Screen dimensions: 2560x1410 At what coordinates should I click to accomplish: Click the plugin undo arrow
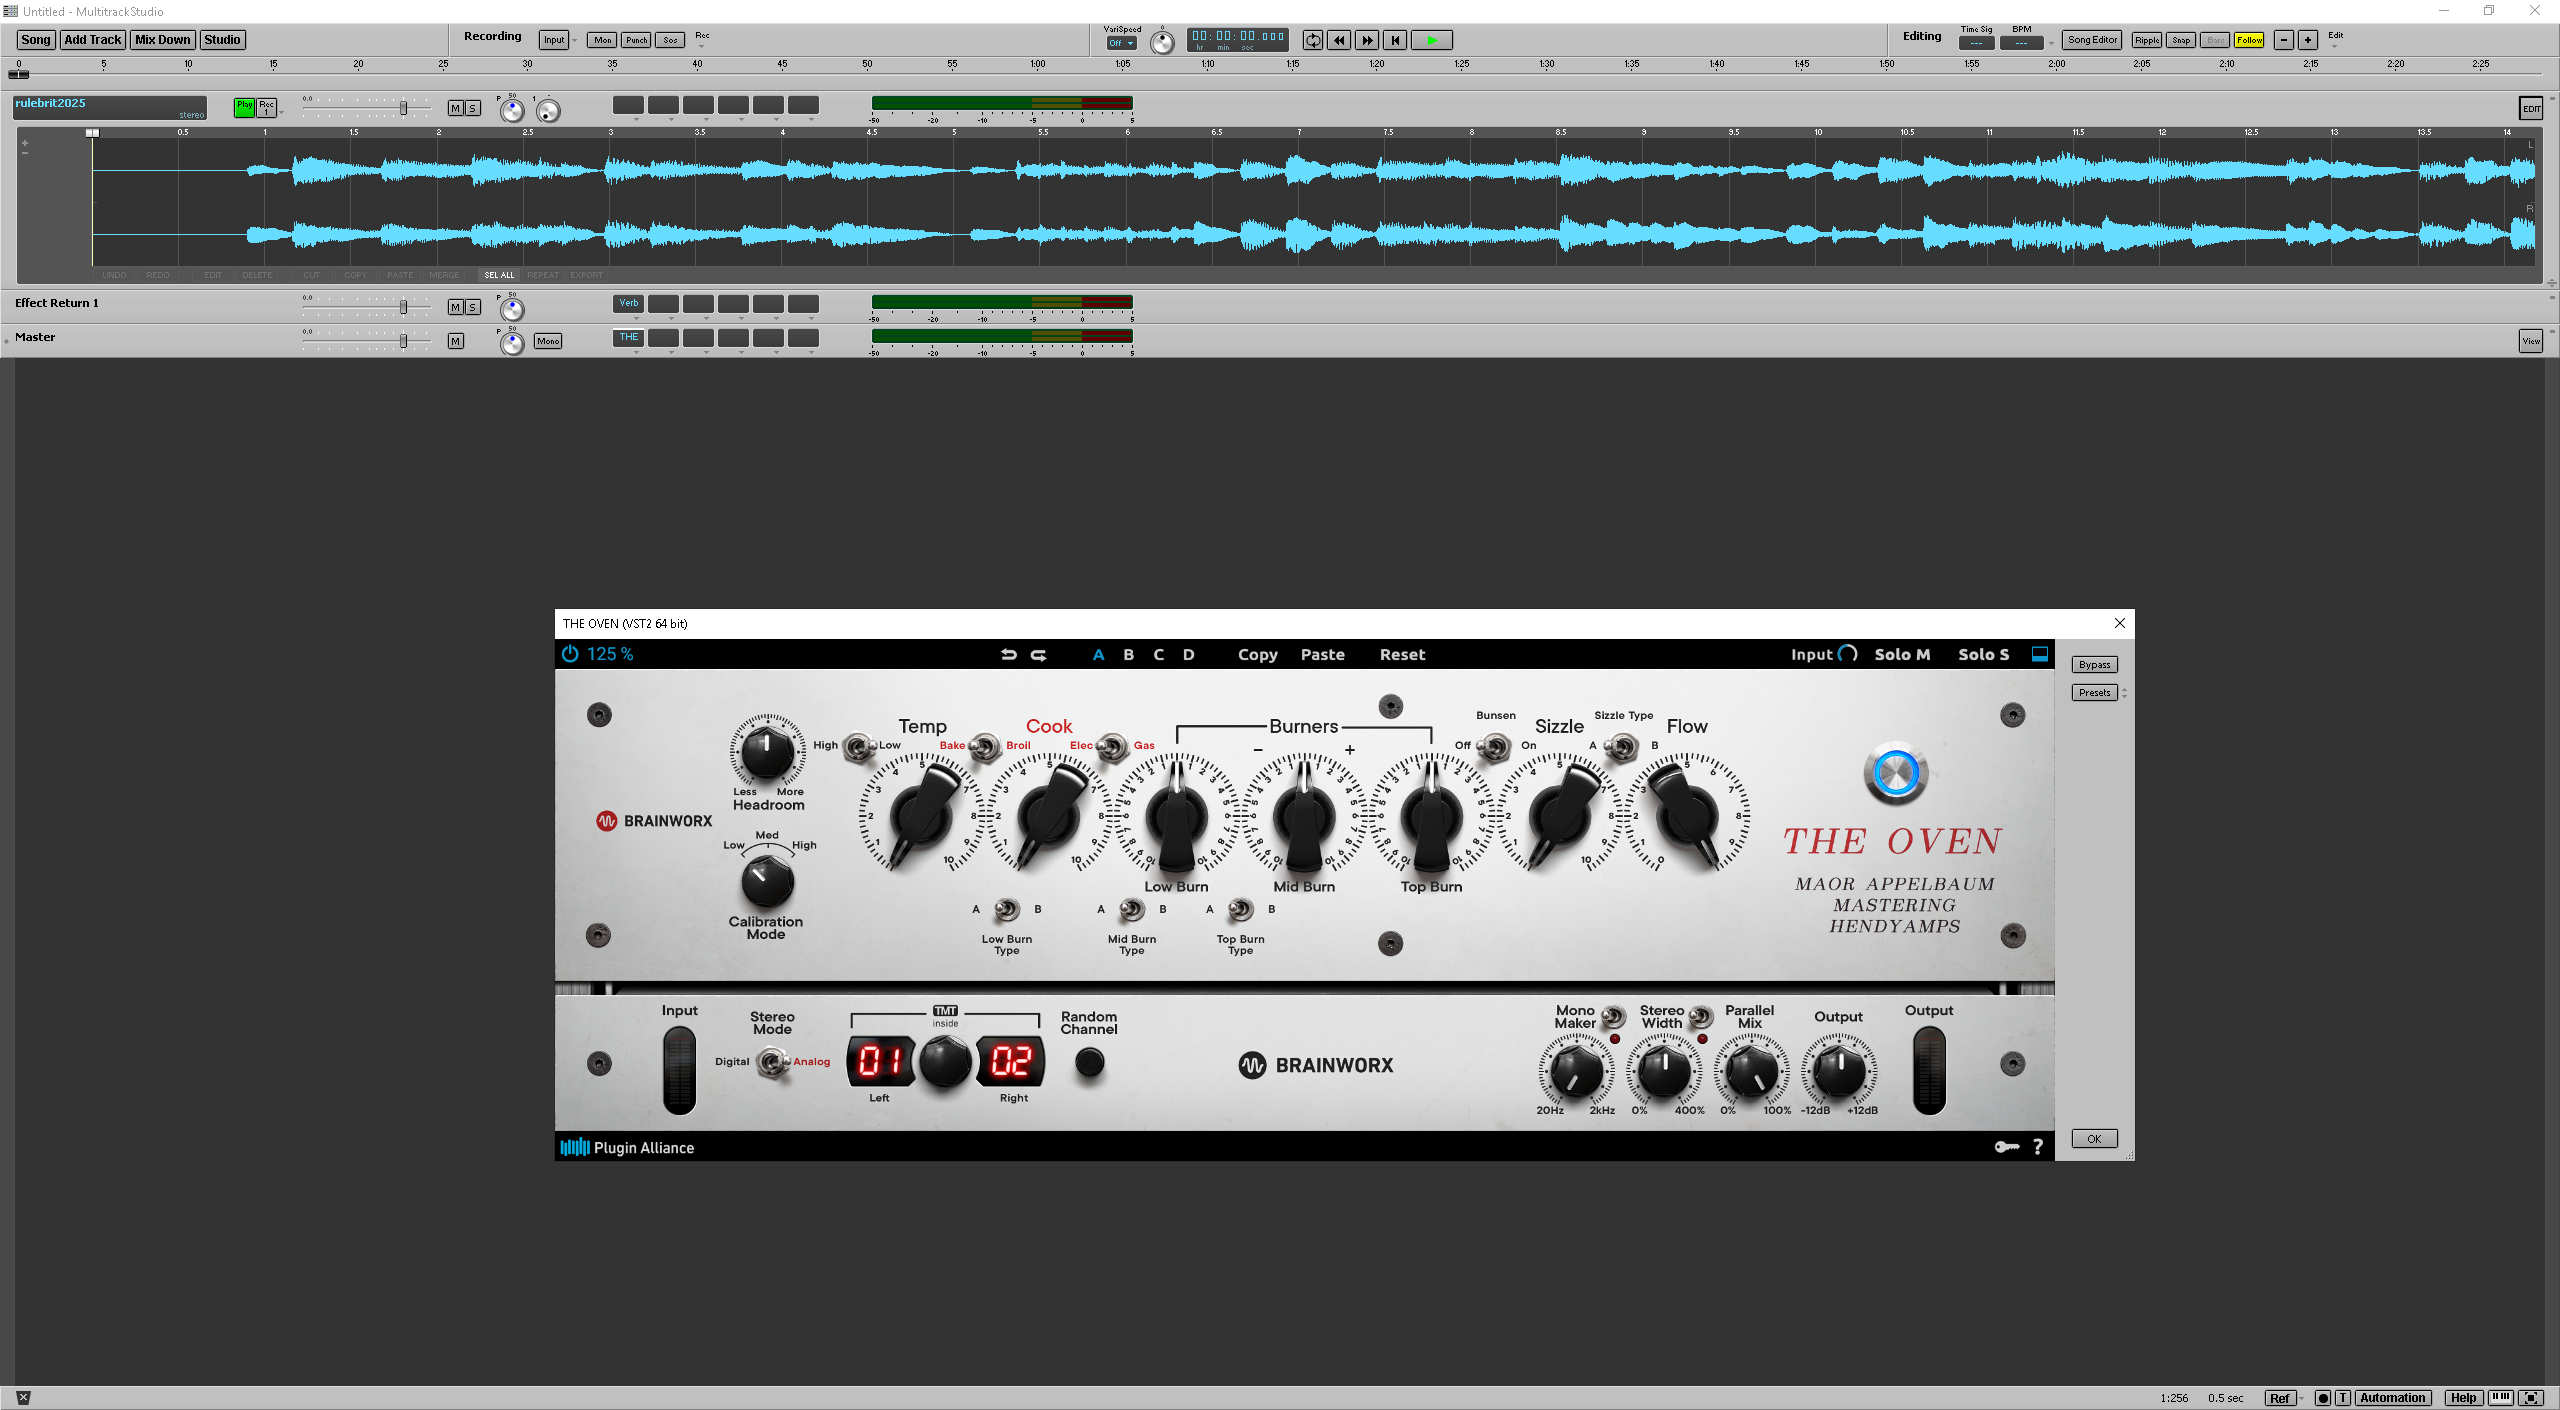pos(1008,655)
